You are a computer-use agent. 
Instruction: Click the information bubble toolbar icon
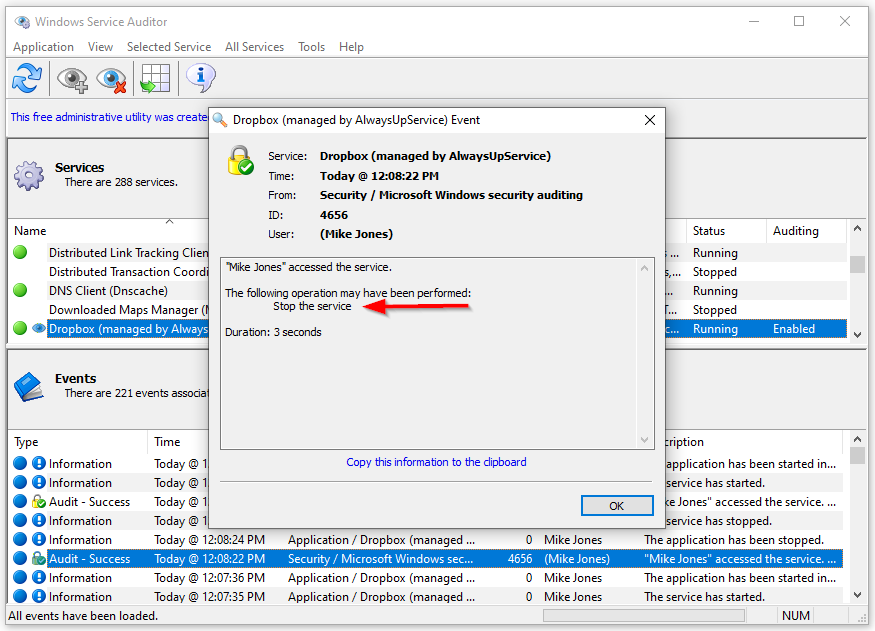pyautogui.click(x=200, y=78)
